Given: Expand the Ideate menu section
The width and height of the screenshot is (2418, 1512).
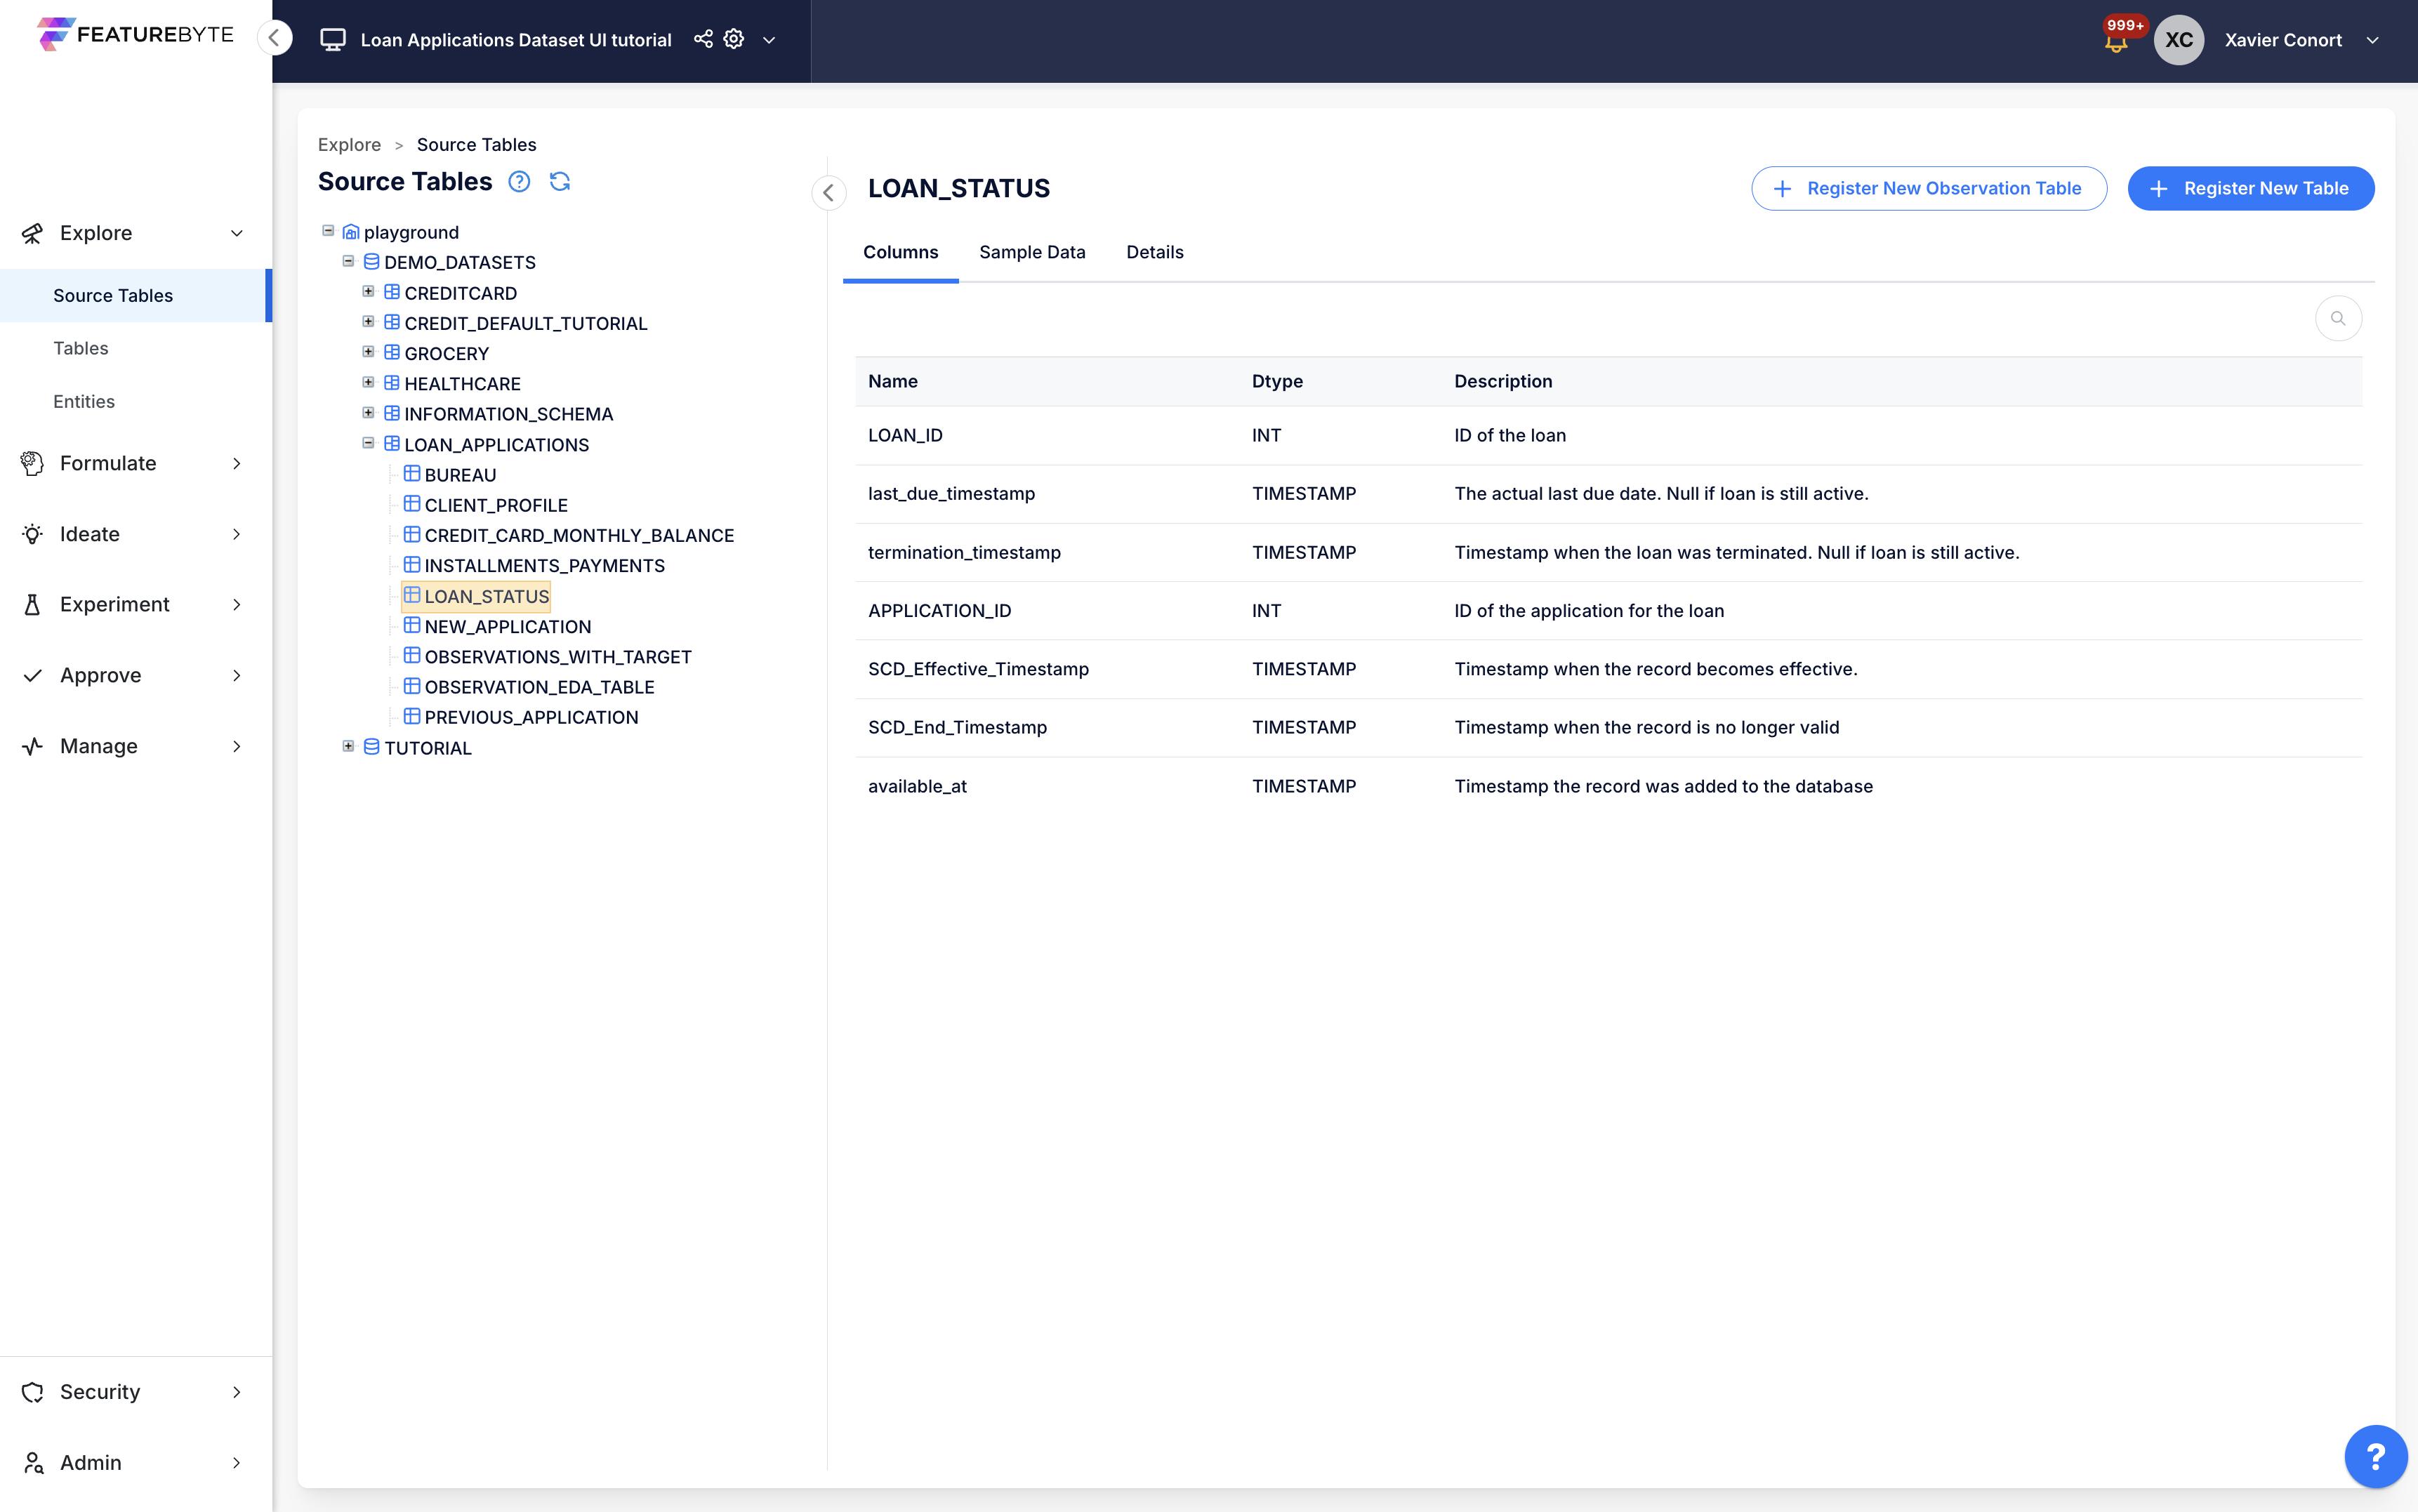Looking at the screenshot, I should 237,534.
